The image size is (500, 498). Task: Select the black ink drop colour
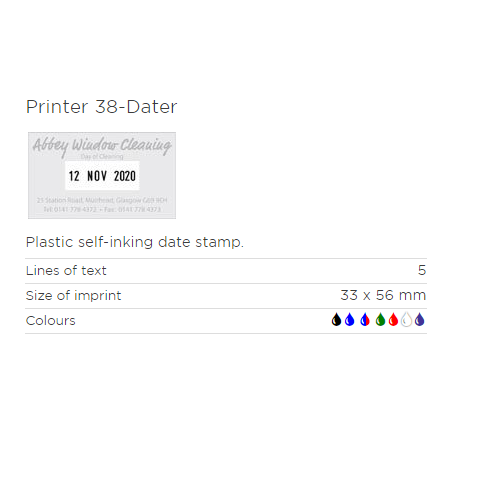point(336,319)
